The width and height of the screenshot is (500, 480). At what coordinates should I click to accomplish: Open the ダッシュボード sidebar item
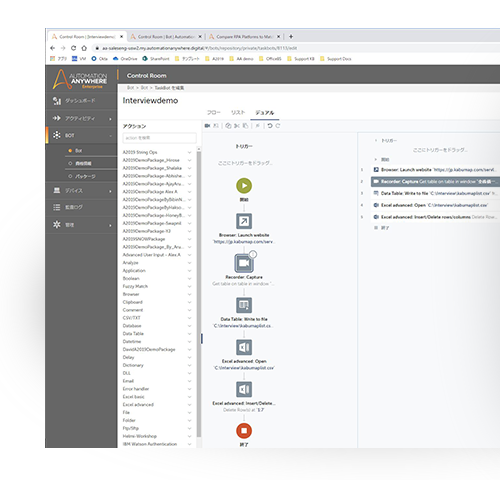[x=82, y=101]
